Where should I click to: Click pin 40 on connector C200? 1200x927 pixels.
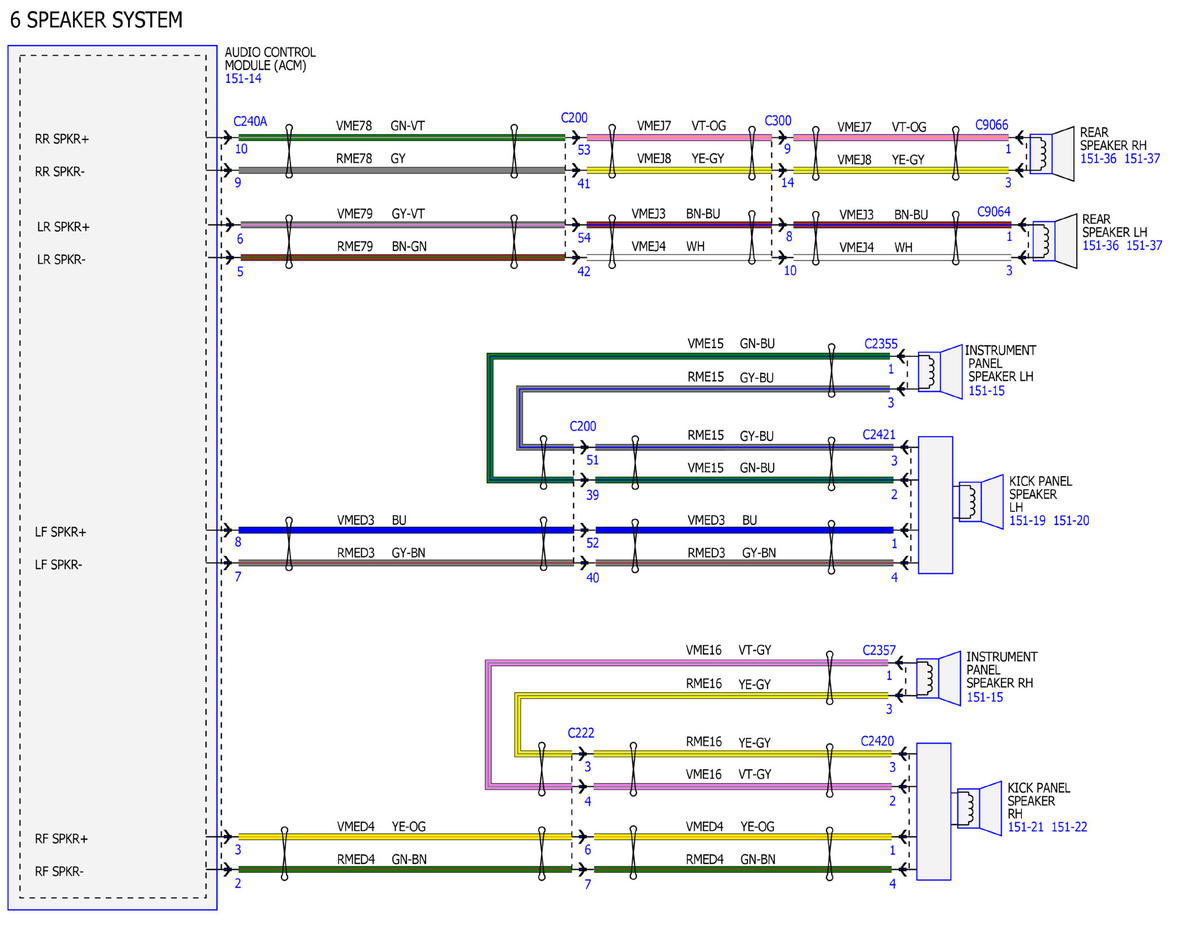coord(593,577)
